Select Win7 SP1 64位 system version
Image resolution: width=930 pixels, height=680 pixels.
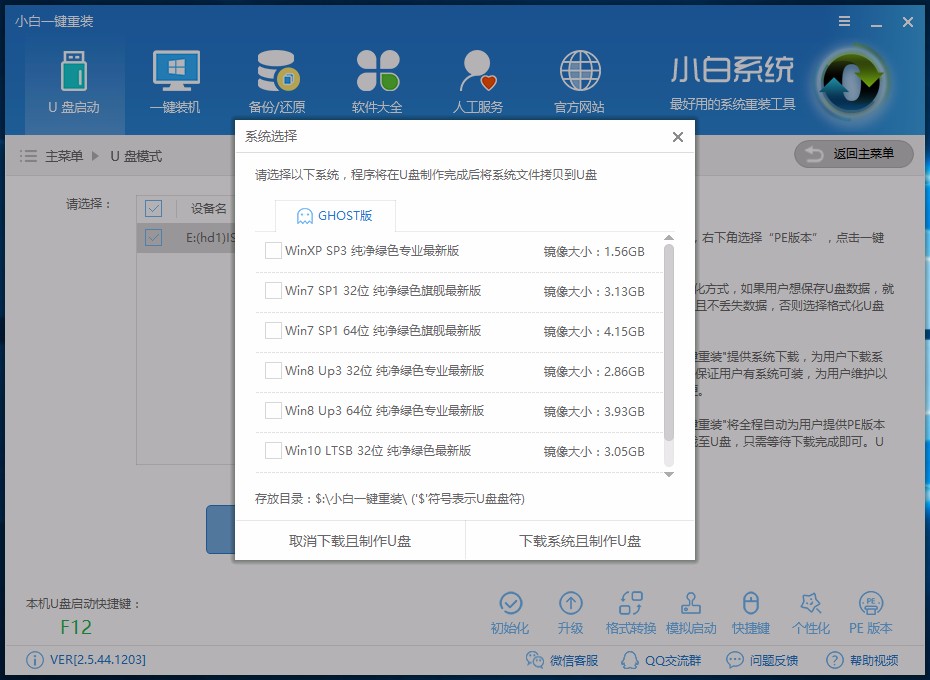tap(272, 332)
